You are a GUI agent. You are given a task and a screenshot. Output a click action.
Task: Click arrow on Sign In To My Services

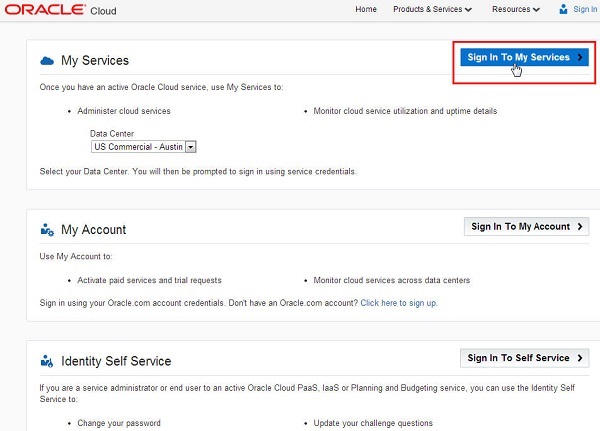click(579, 58)
